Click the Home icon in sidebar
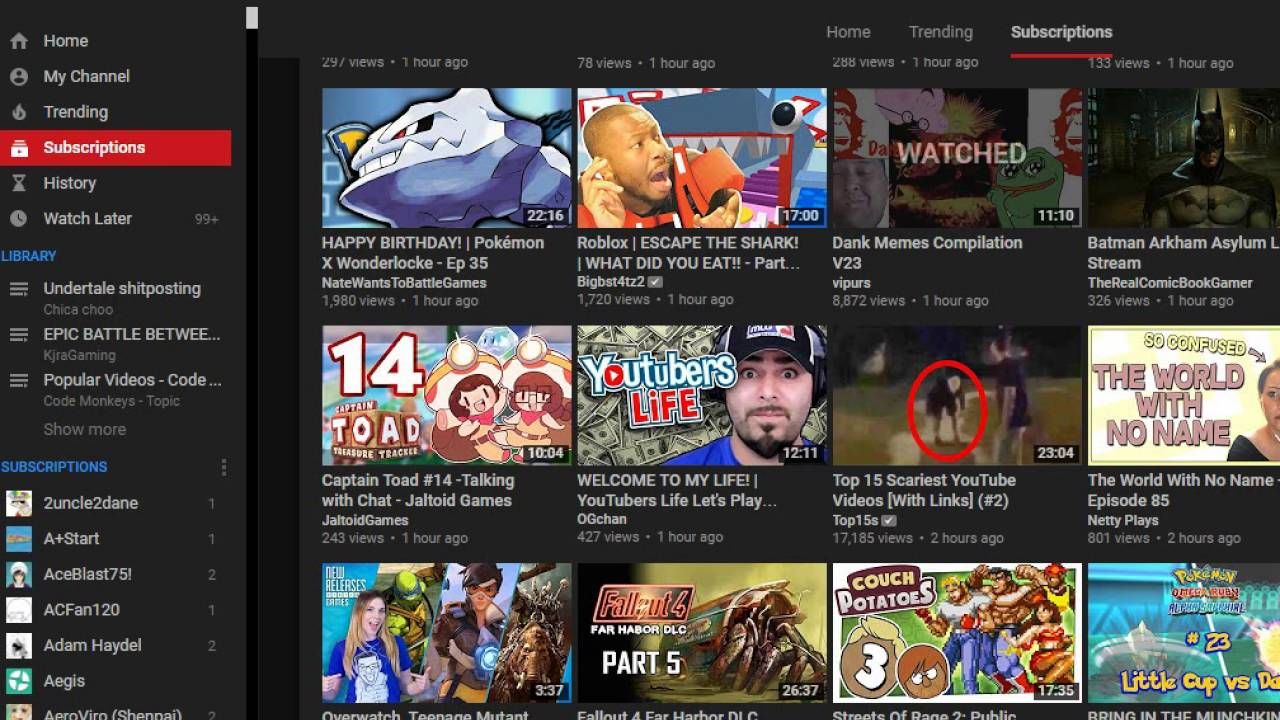 18,41
